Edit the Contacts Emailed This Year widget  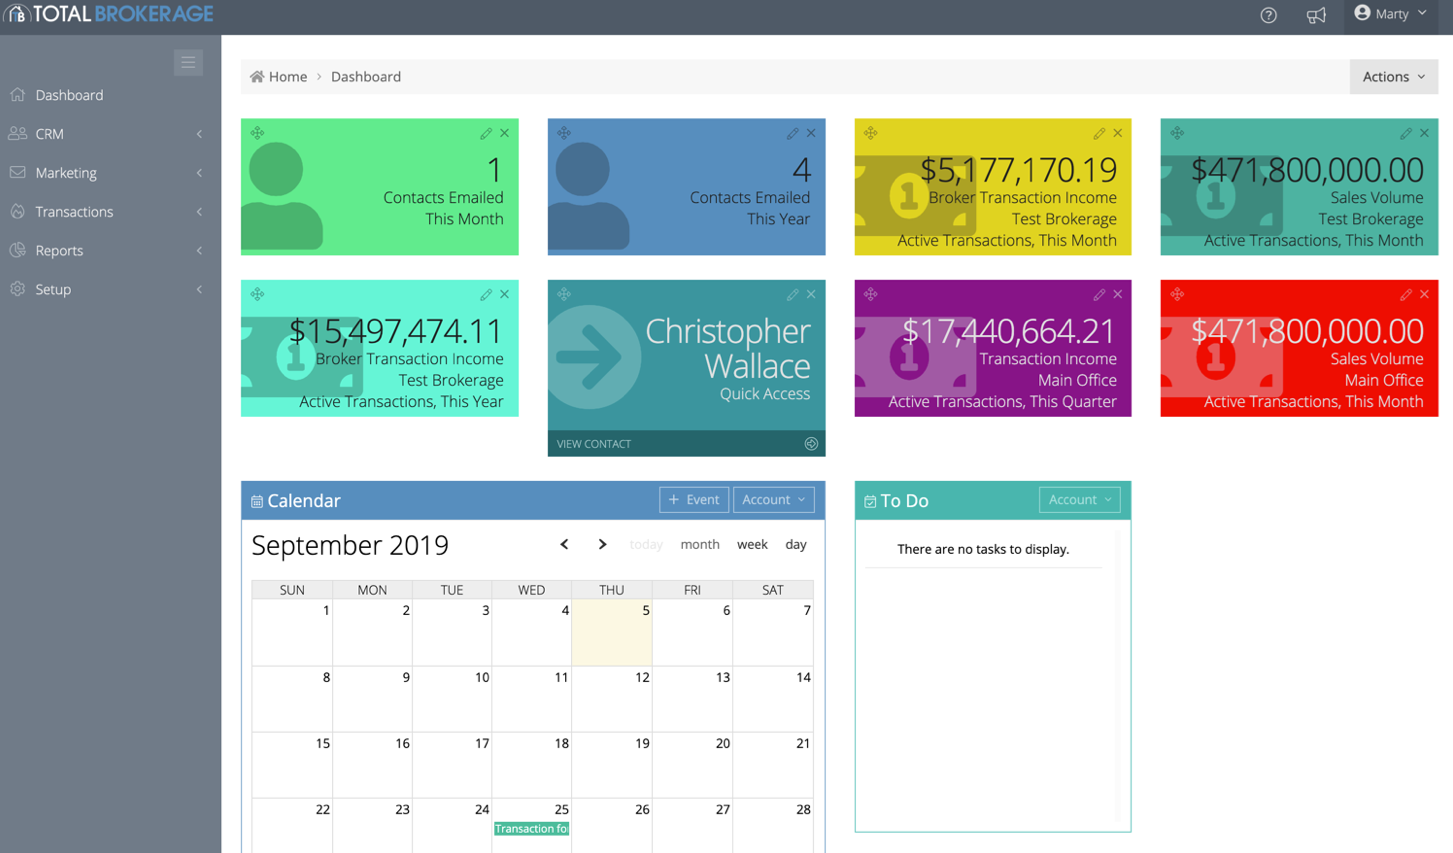pyautogui.click(x=792, y=133)
